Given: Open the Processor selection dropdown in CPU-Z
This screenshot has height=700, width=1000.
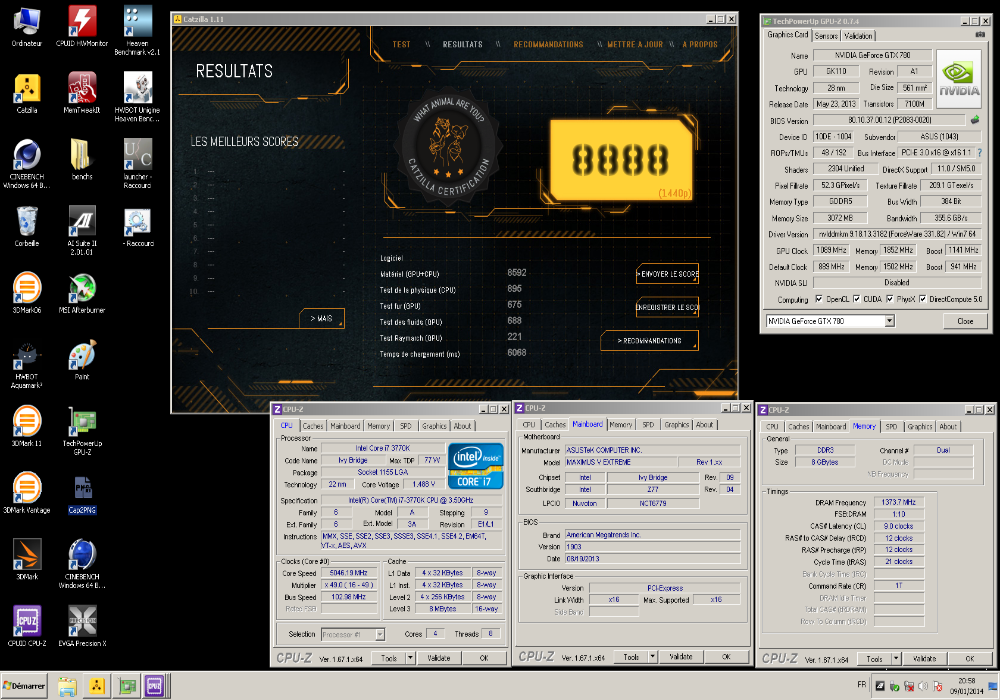Looking at the screenshot, I should (380, 634).
